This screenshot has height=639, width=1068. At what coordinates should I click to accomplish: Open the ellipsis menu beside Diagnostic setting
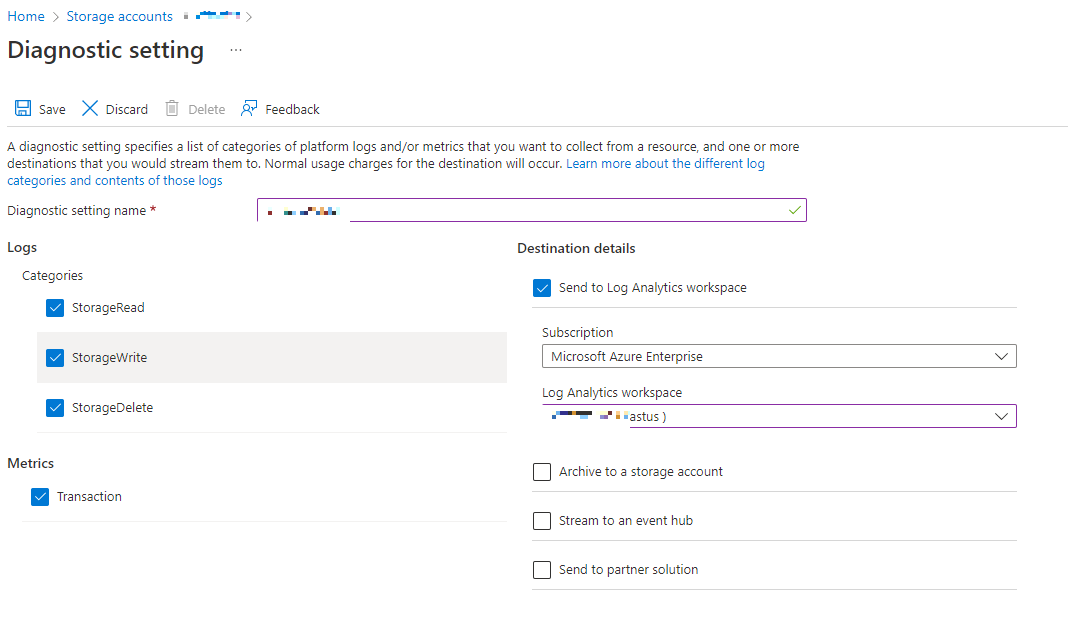pos(236,50)
